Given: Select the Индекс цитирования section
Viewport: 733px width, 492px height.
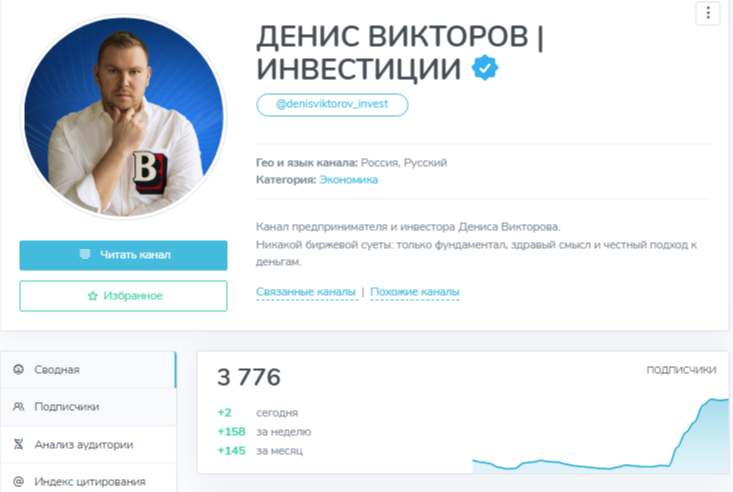Looking at the screenshot, I should click(88, 478).
